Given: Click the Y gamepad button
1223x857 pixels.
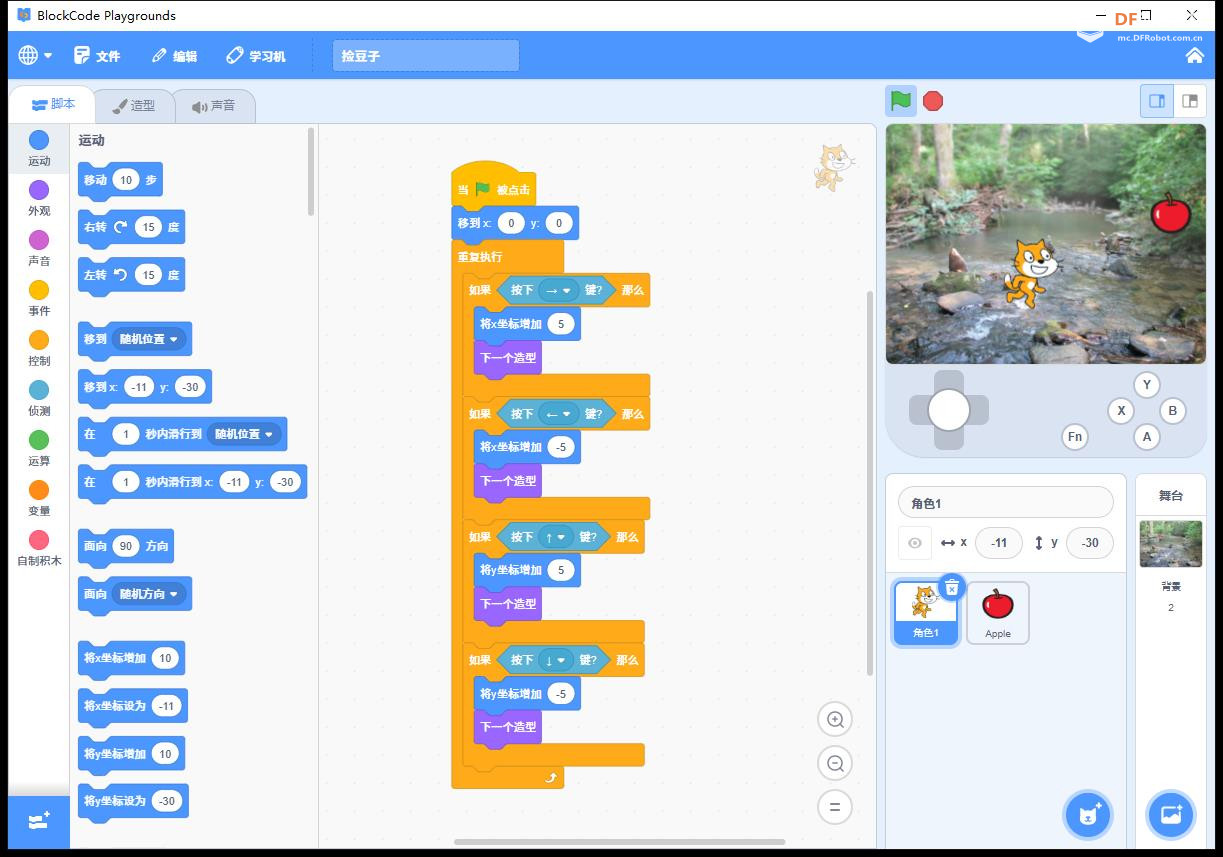Looking at the screenshot, I should (1147, 384).
